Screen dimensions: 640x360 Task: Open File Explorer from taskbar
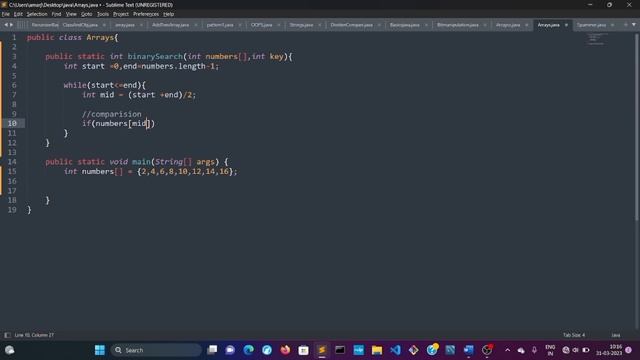(x=377, y=350)
